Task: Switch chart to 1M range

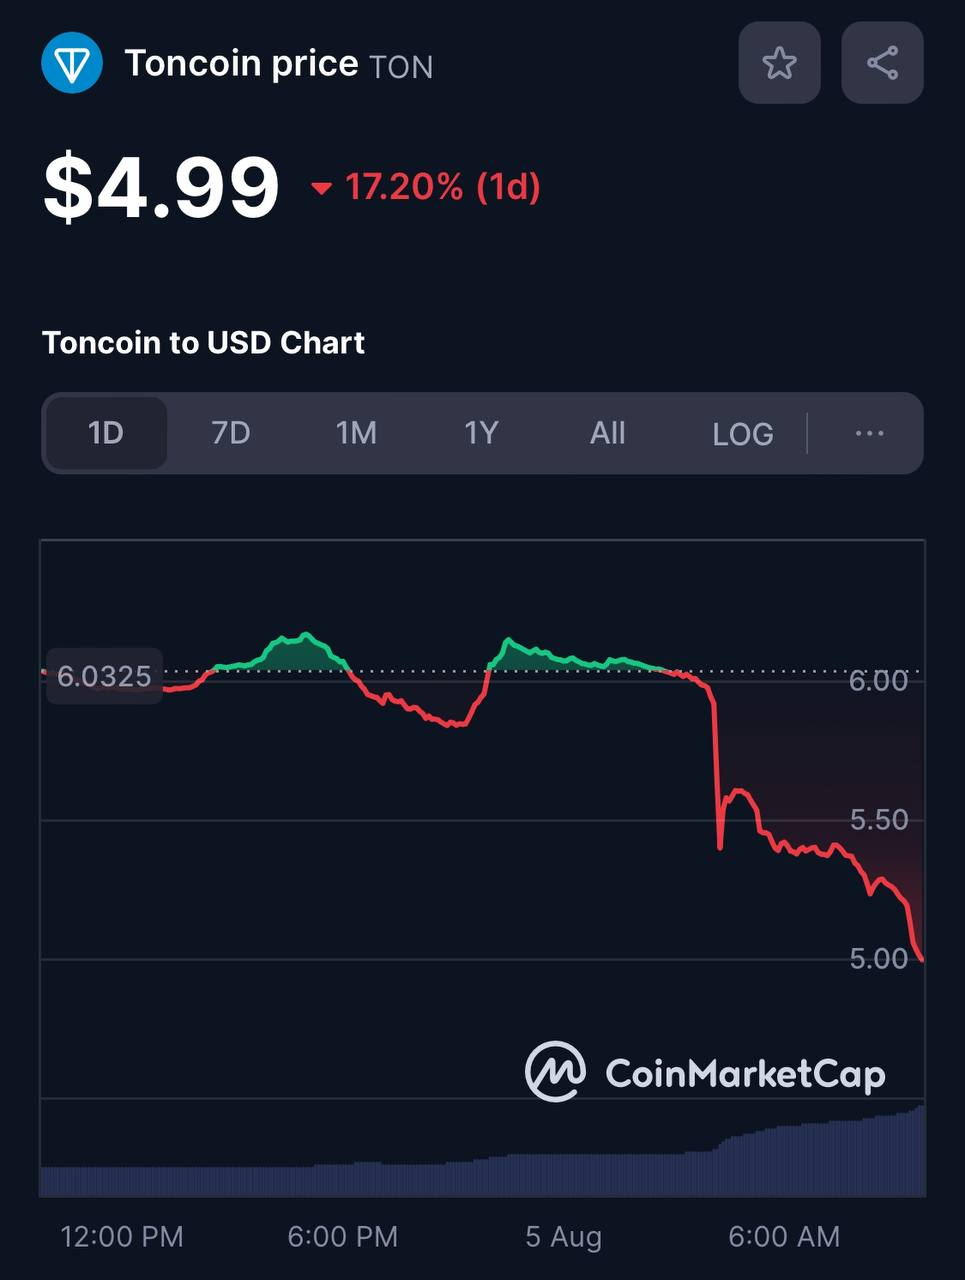Action: point(356,433)
